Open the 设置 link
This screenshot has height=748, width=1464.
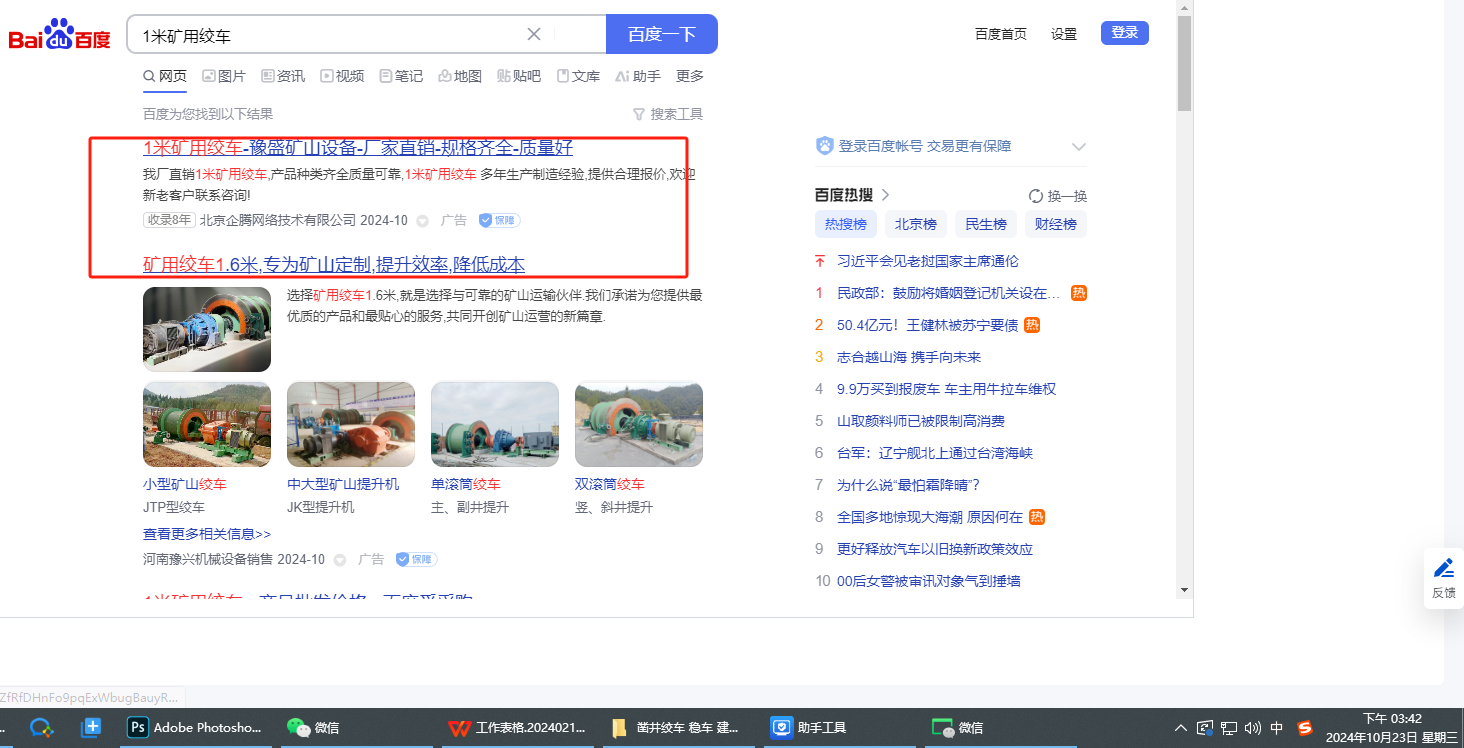[1064, 34]
